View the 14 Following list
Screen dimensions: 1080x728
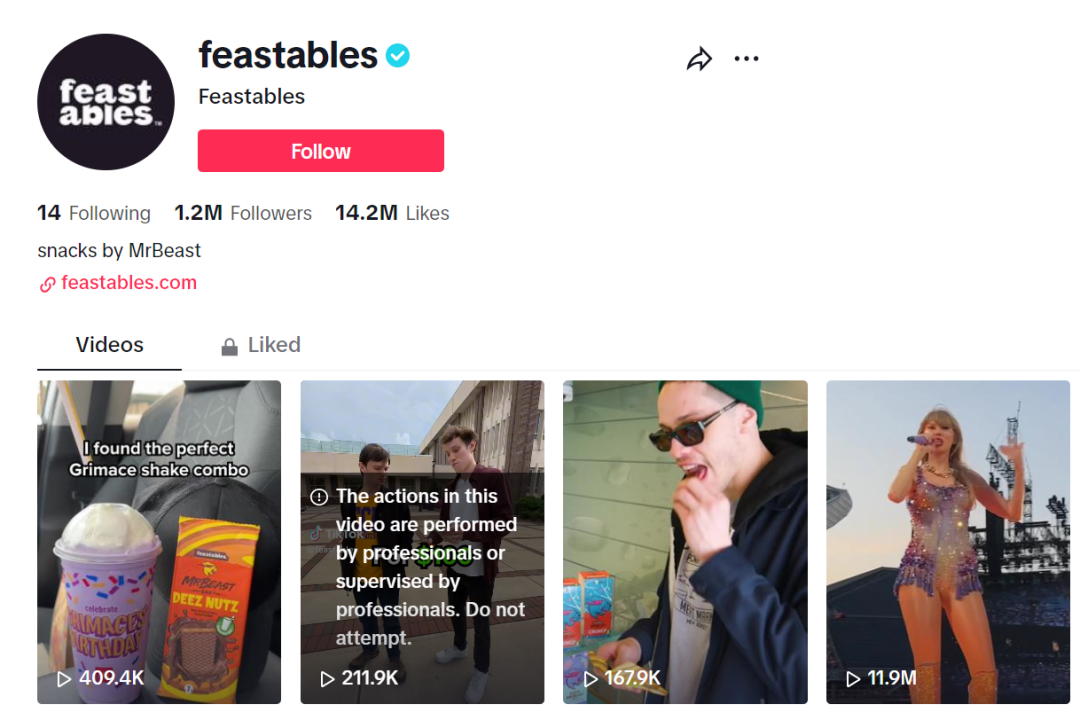94,213
